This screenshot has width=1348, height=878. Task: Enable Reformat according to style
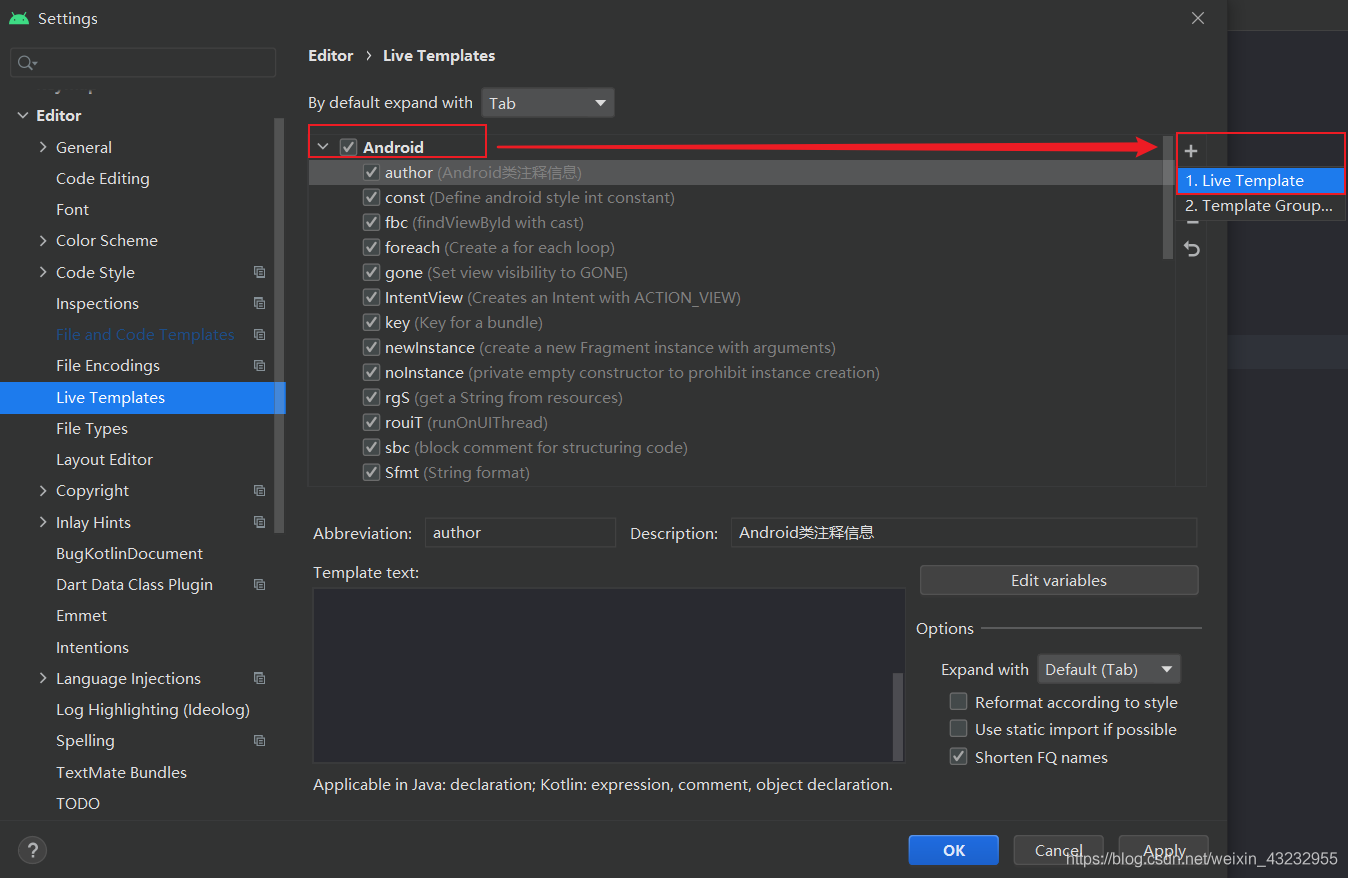pos(958,701)
